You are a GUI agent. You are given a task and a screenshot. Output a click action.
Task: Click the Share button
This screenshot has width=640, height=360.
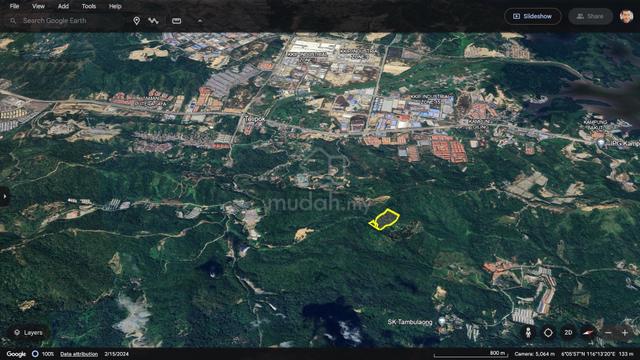pos(590,16)
